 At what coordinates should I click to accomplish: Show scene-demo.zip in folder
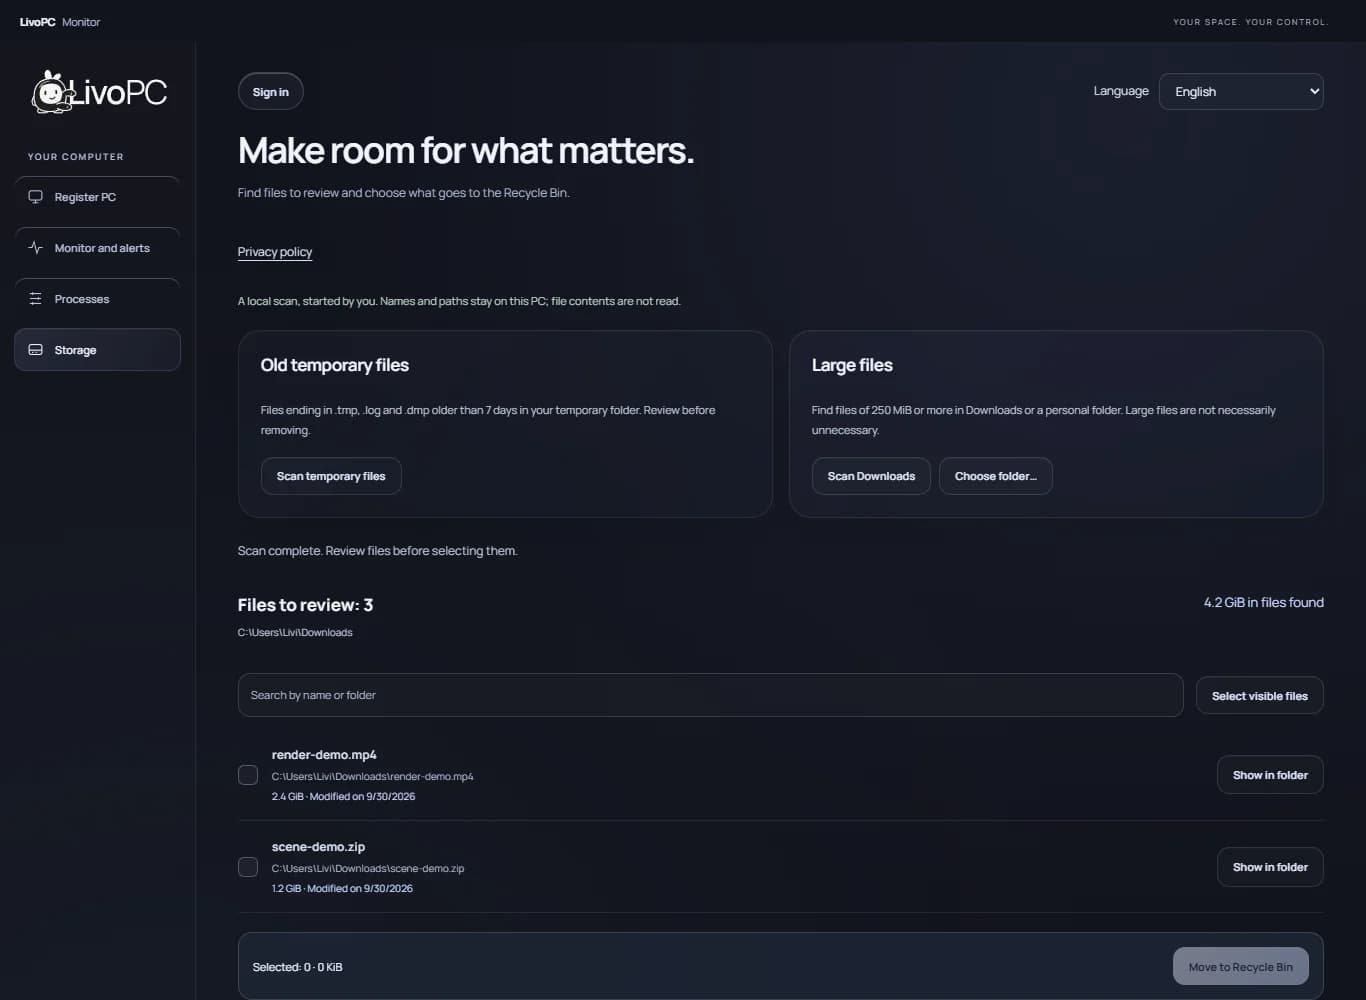tap(1270, 867)
